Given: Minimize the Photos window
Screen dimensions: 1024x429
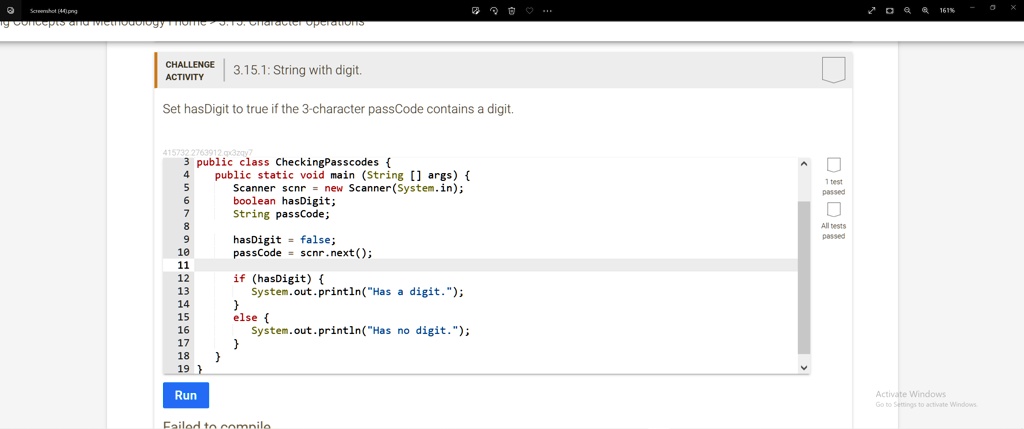Looking at the screenshot, I should click(972, 8).
